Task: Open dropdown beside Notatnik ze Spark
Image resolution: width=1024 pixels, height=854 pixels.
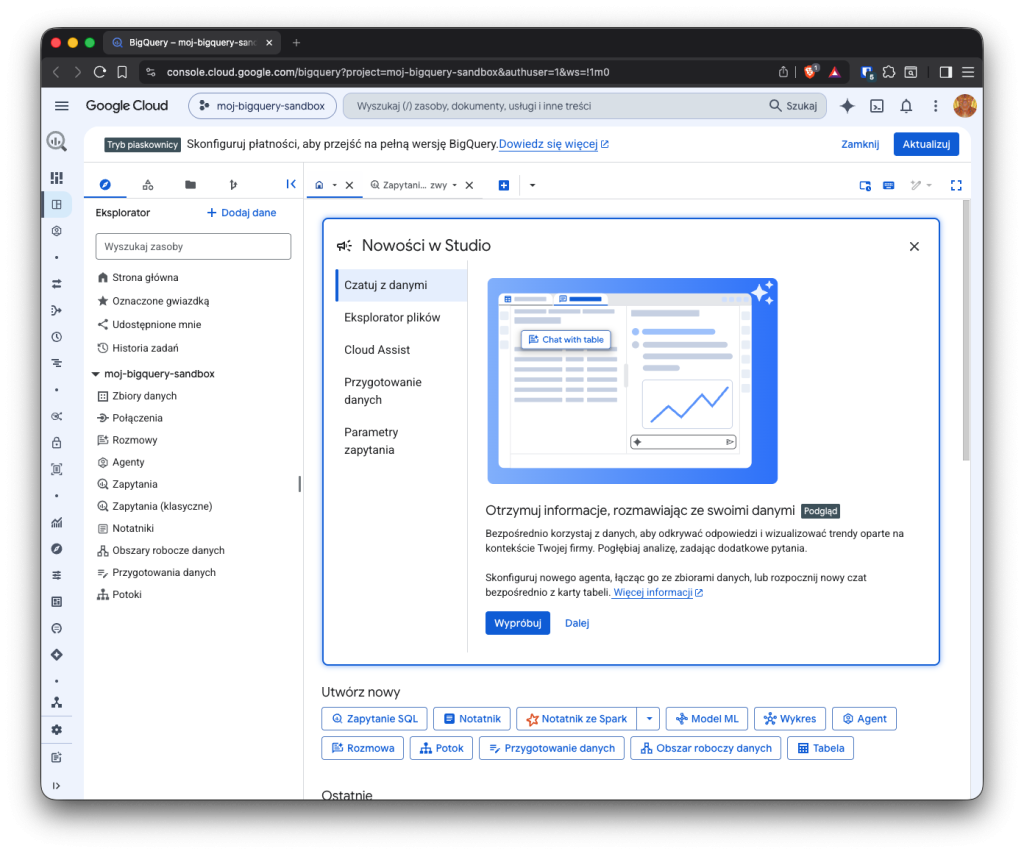Action: click(x=649, y=719)
